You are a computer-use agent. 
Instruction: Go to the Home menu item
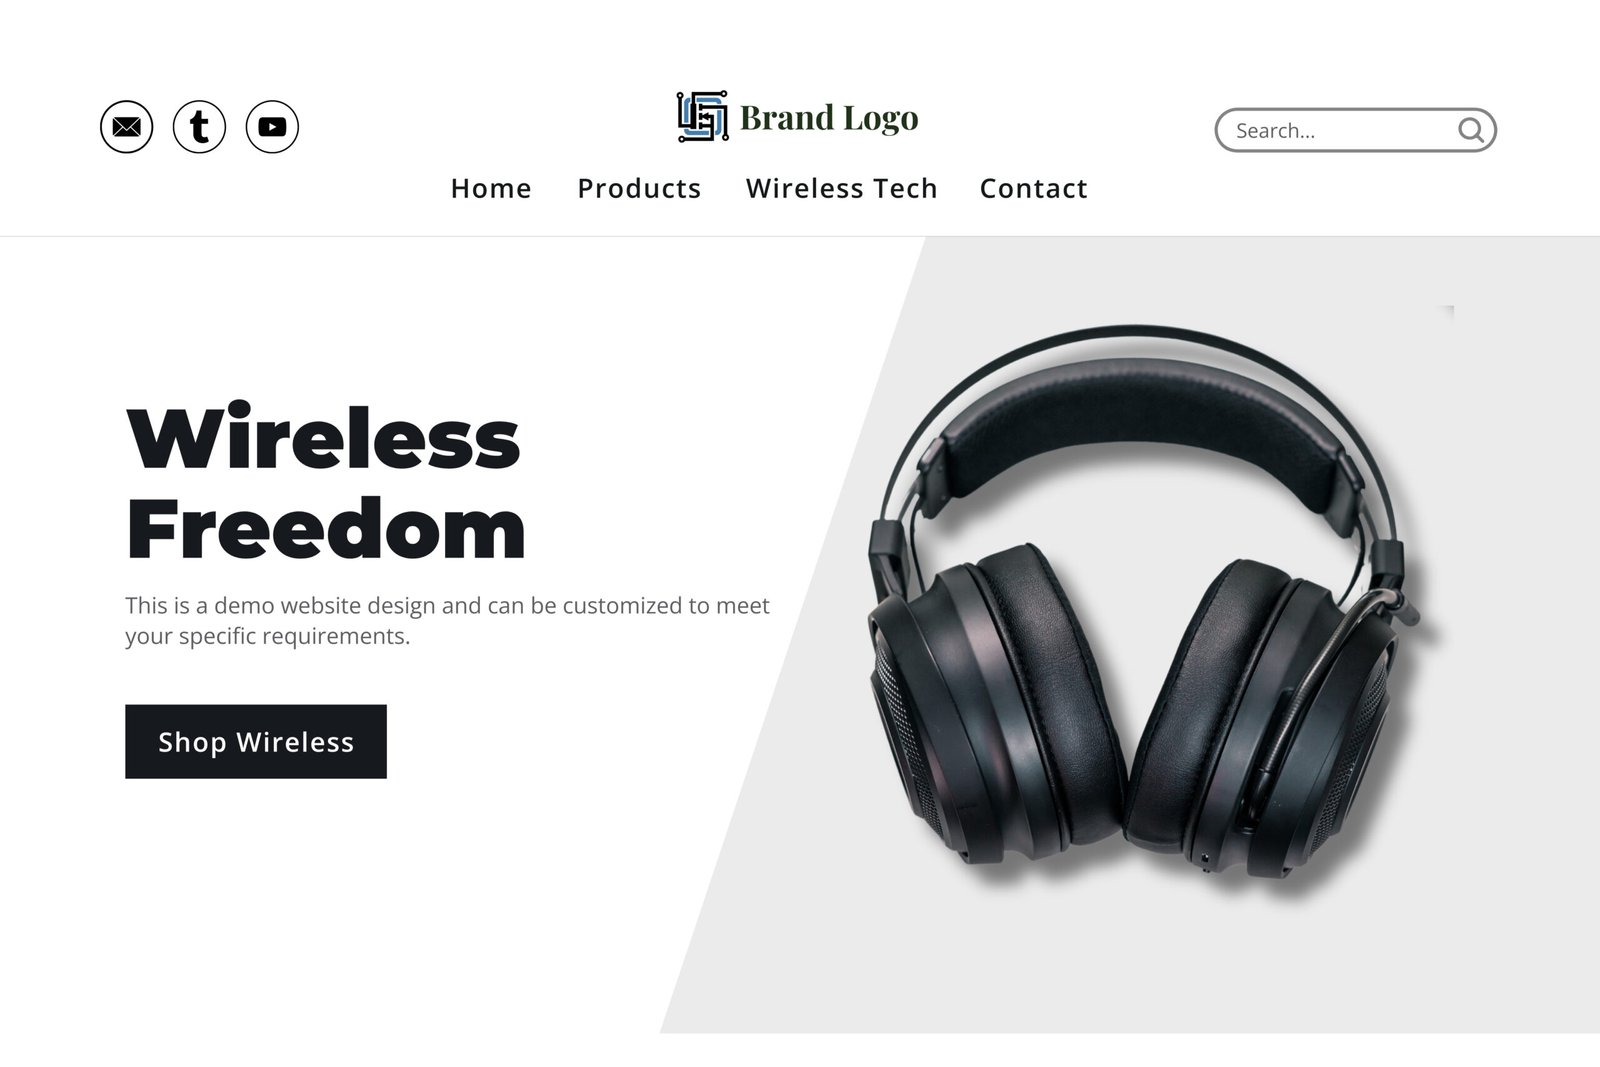(491, 188)
